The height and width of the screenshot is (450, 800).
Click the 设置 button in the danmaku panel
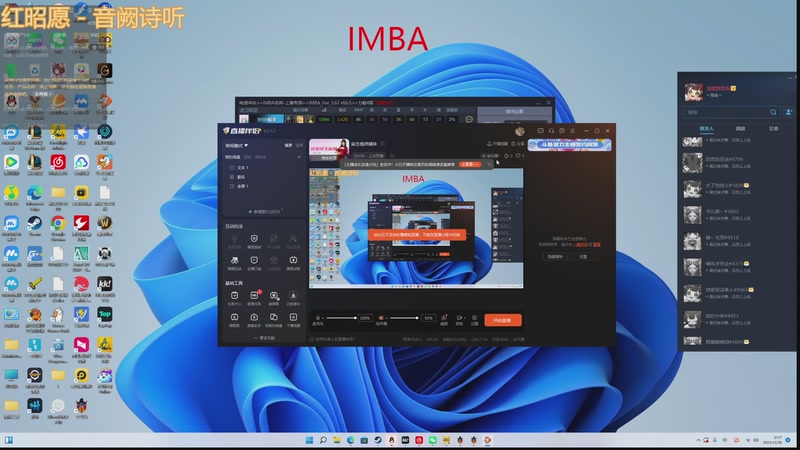pos(583,256)
